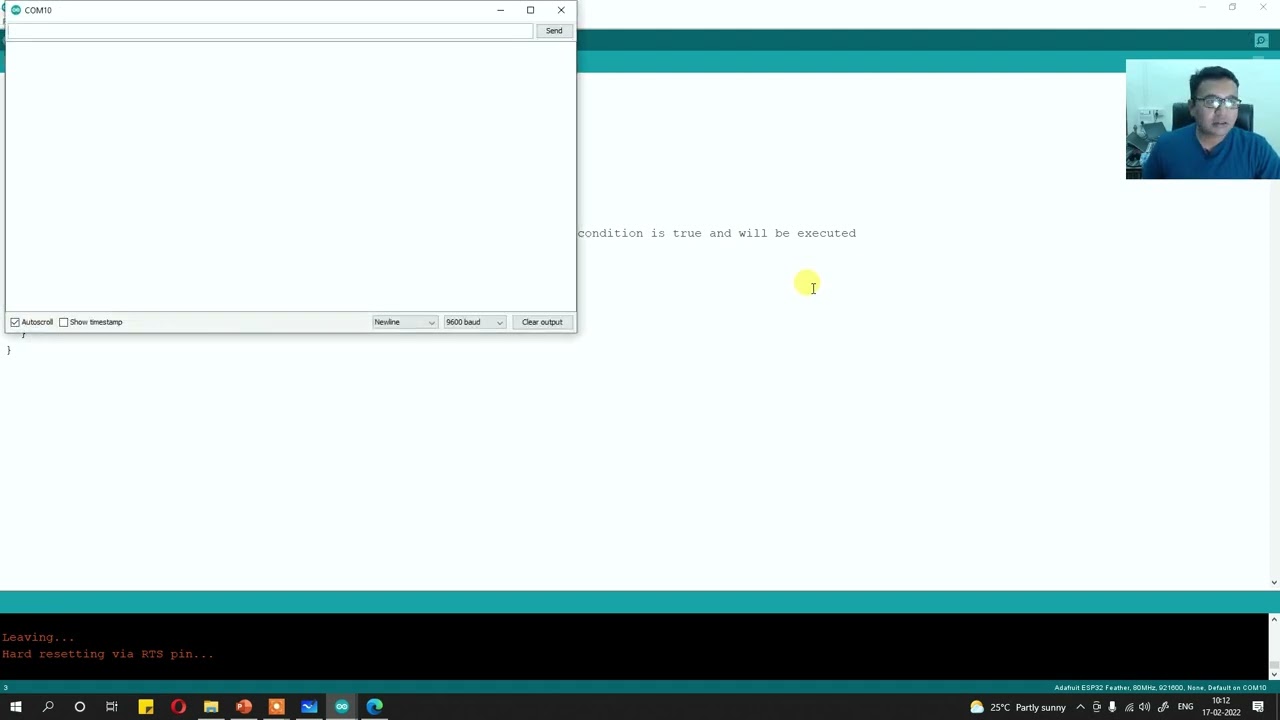Click the microphone tray icon
The width and height of the screenshot is (1280, 720).
point(1112,707)
